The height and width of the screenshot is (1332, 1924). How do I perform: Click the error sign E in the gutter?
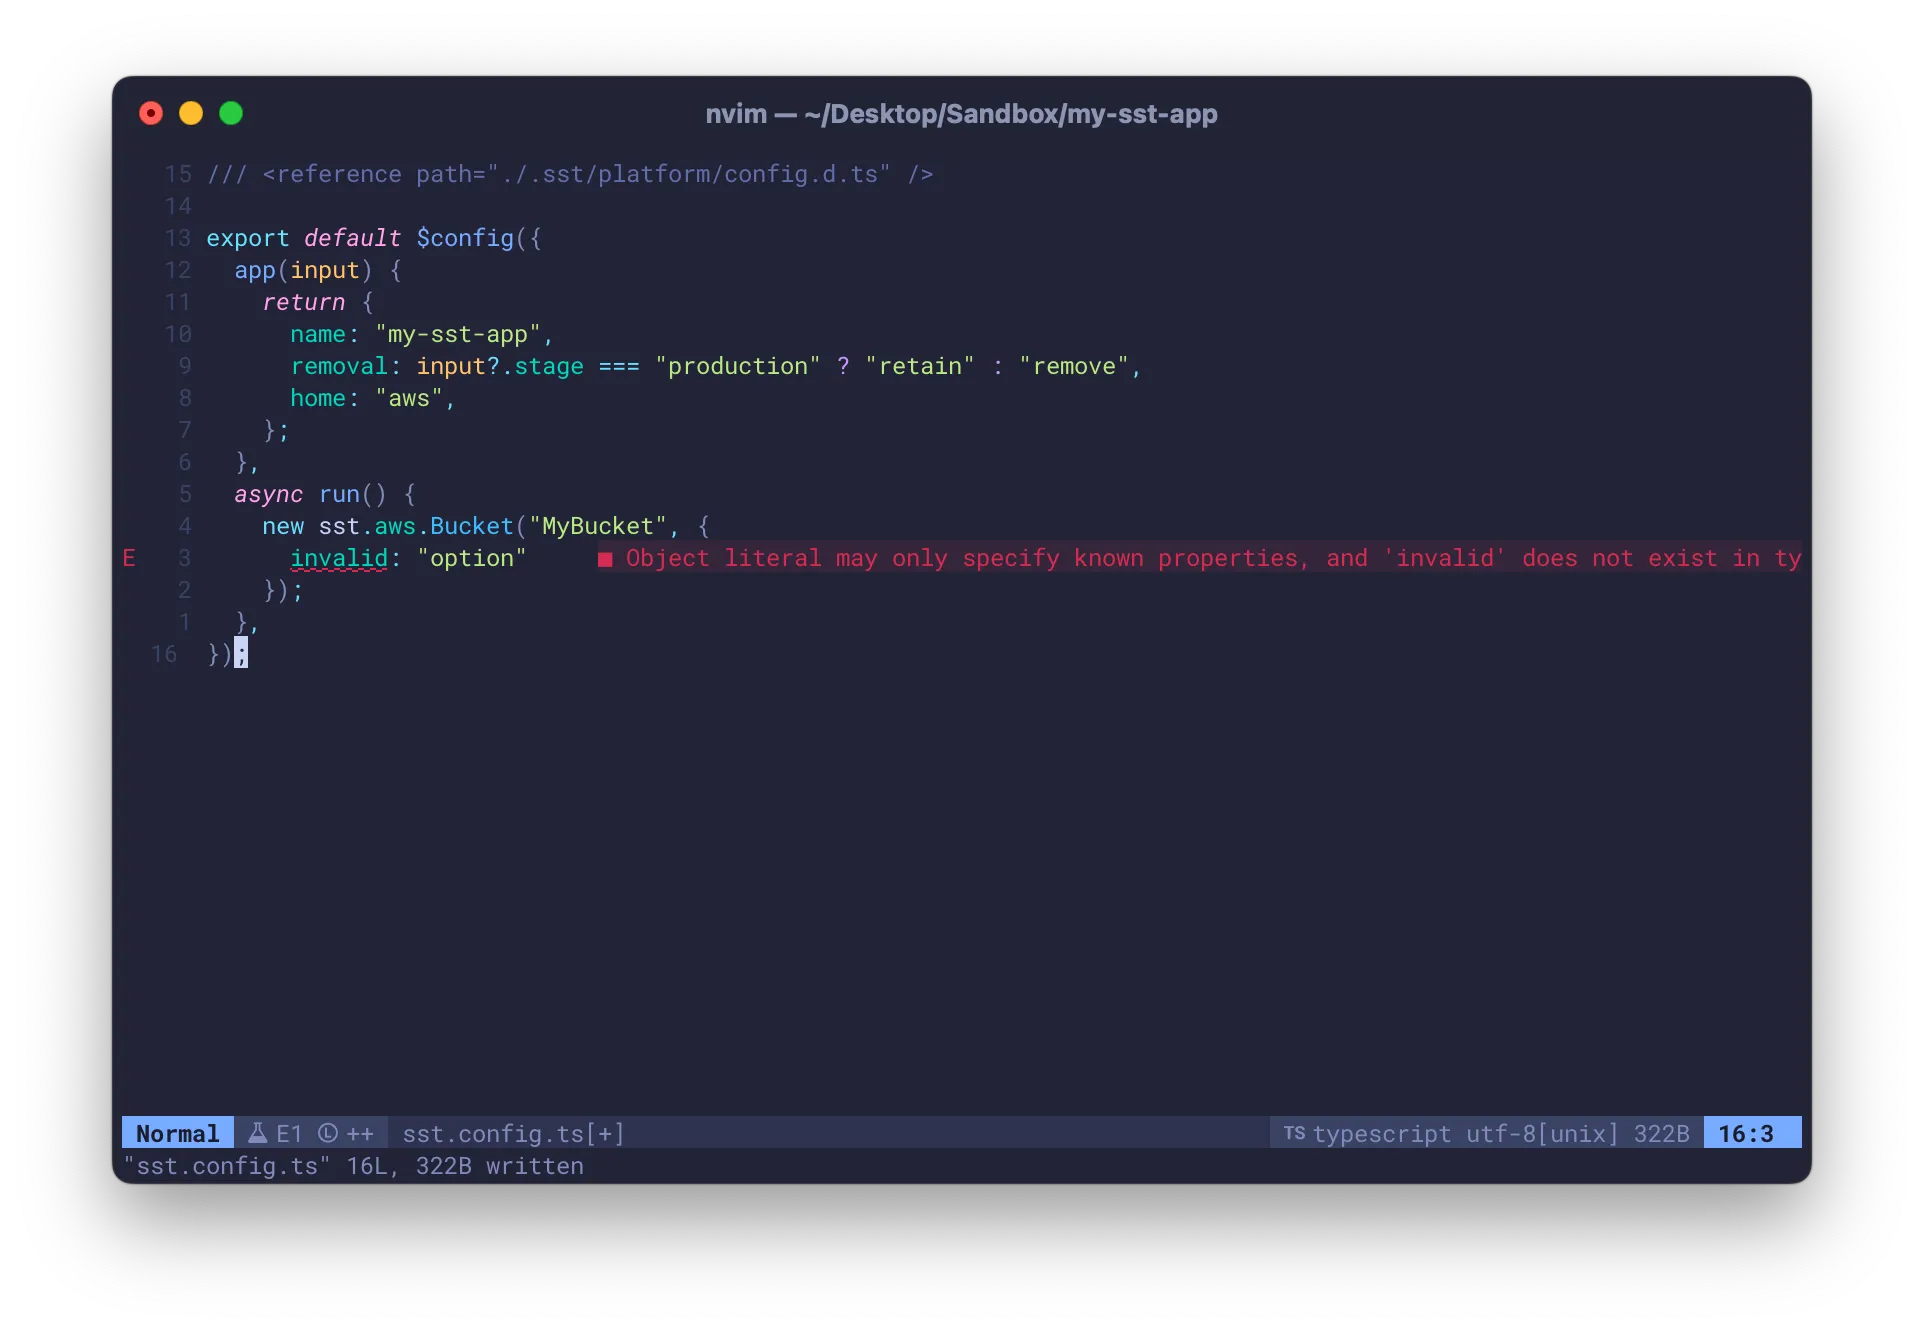[130, 558]
